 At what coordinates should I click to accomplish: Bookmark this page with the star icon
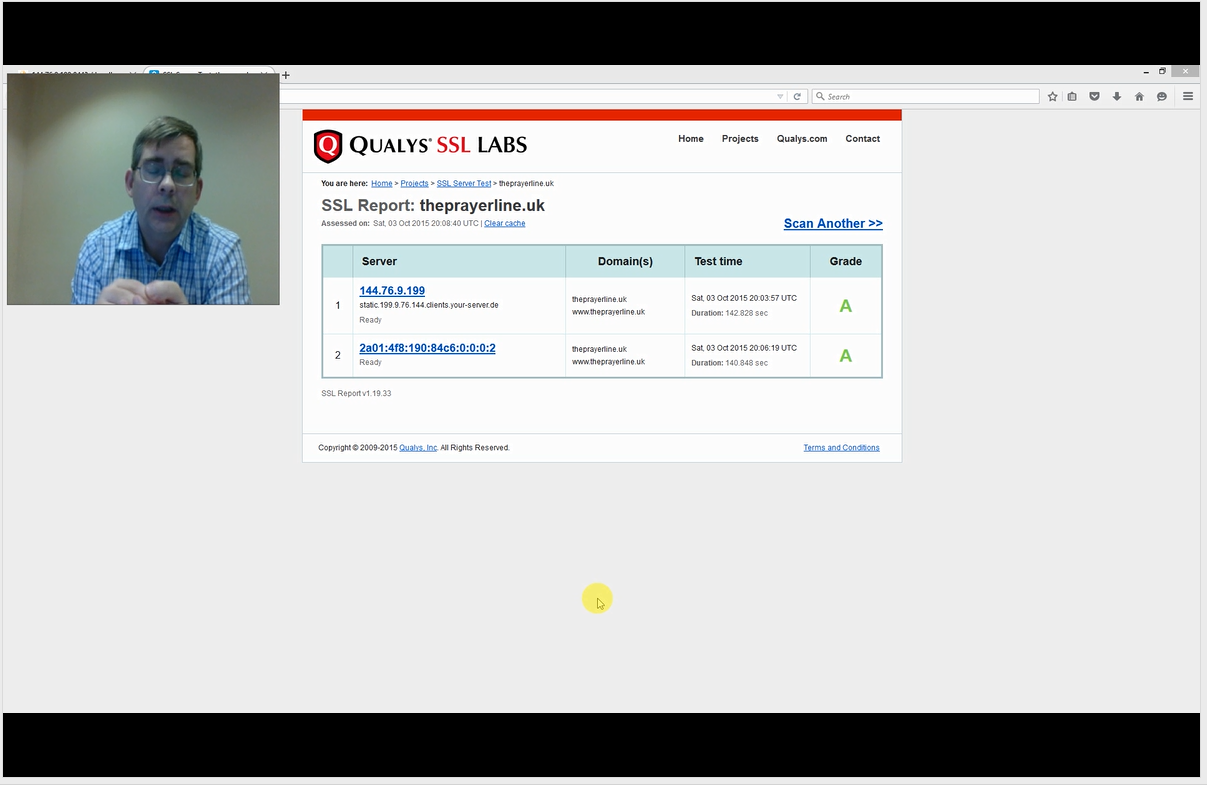1052,97
